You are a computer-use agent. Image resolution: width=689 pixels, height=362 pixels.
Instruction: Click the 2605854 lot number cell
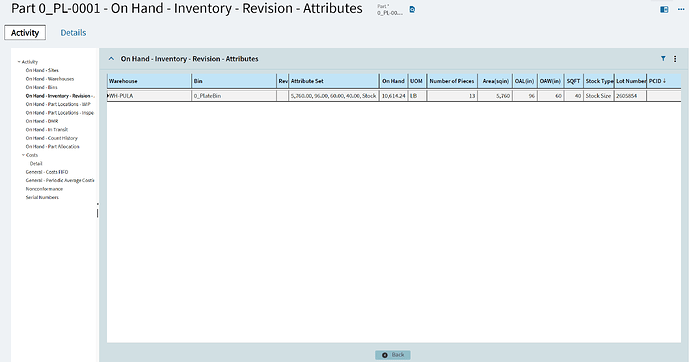(x=631, y=96)
